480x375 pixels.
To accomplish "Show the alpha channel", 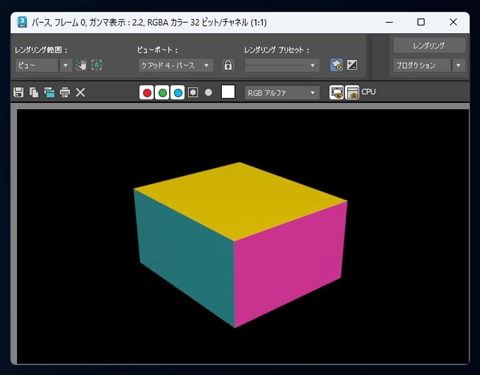I will coord(193,92).
